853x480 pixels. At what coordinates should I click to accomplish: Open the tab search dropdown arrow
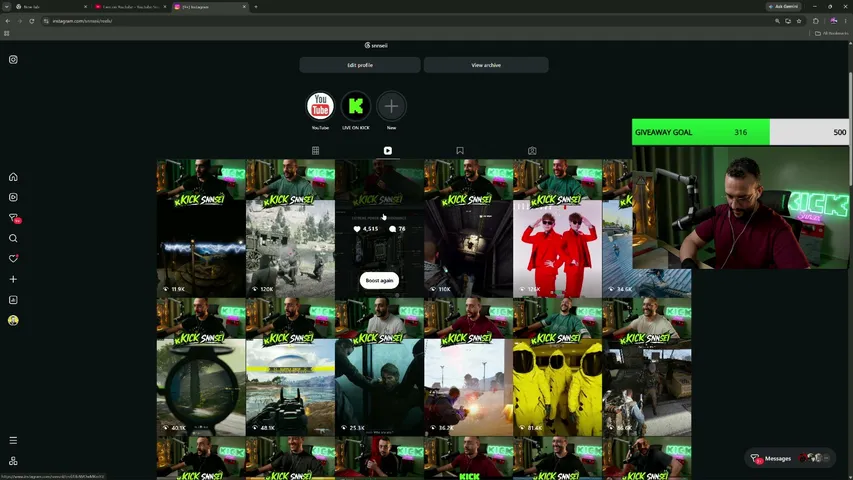(x=7, y=7)
